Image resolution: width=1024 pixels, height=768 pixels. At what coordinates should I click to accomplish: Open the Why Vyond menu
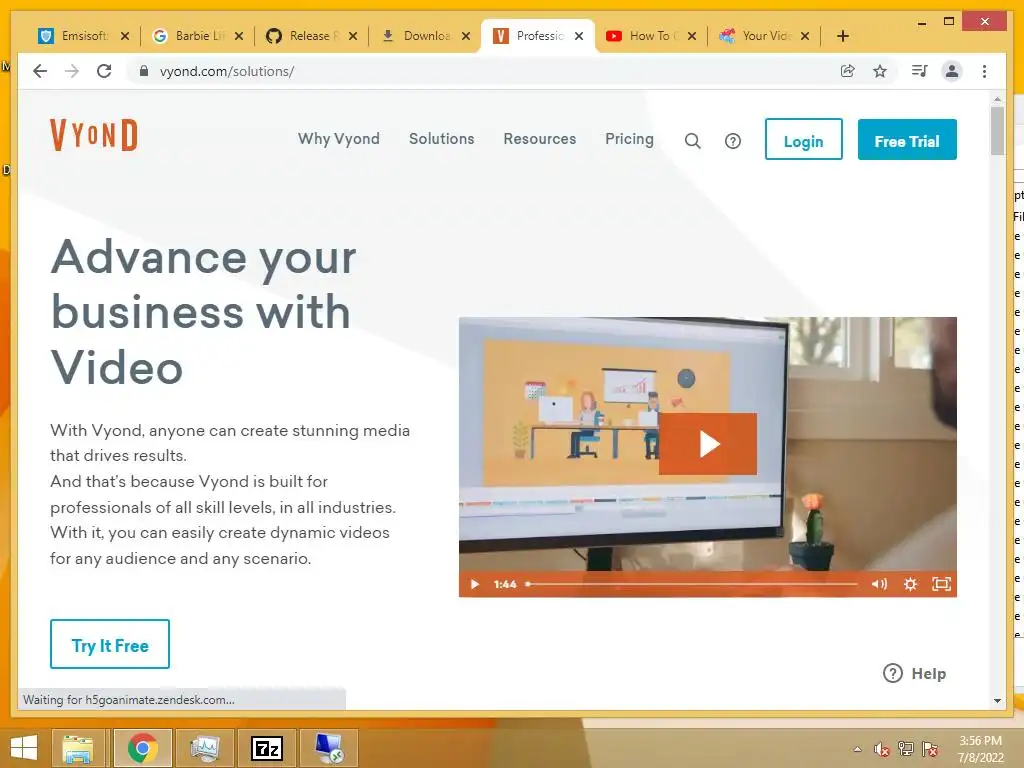pos(339,139)
